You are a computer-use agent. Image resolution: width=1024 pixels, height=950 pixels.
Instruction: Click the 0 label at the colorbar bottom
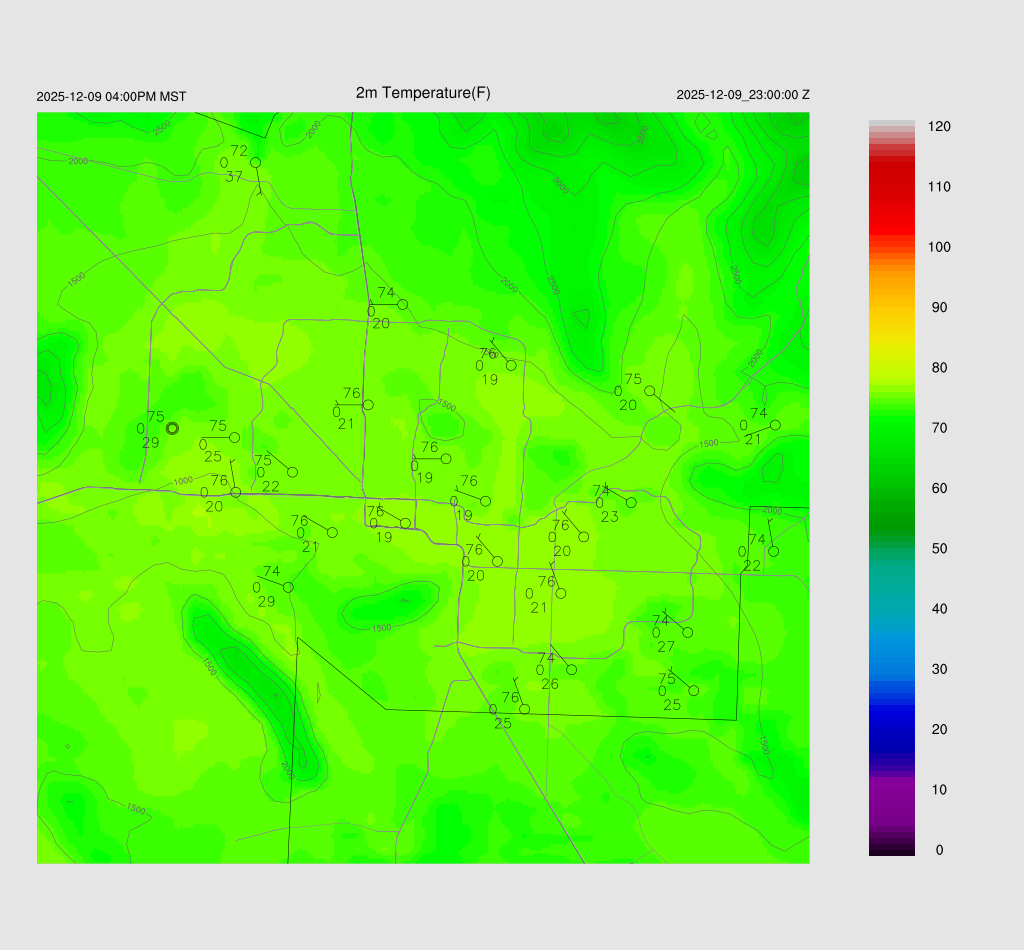click(938, 850)
